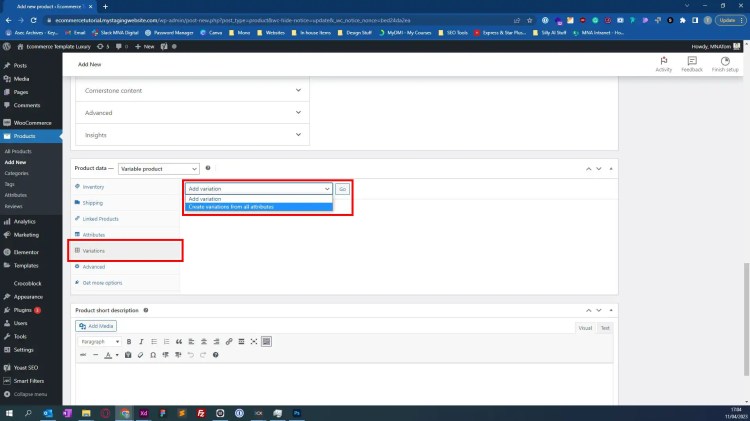The image size is (750, 421).
Task: Insert a bulleted list in editor
Action: (154, 342)
